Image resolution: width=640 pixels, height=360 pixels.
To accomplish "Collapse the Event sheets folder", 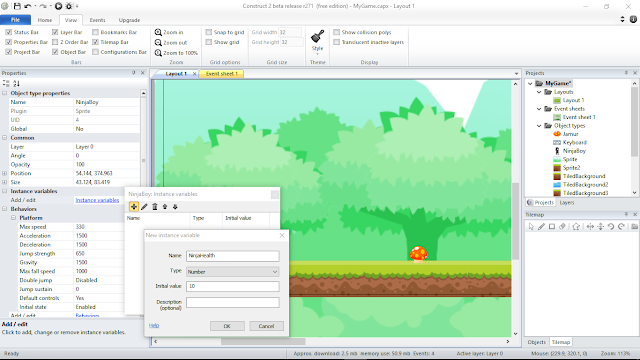I will click(x=539, y=109).
